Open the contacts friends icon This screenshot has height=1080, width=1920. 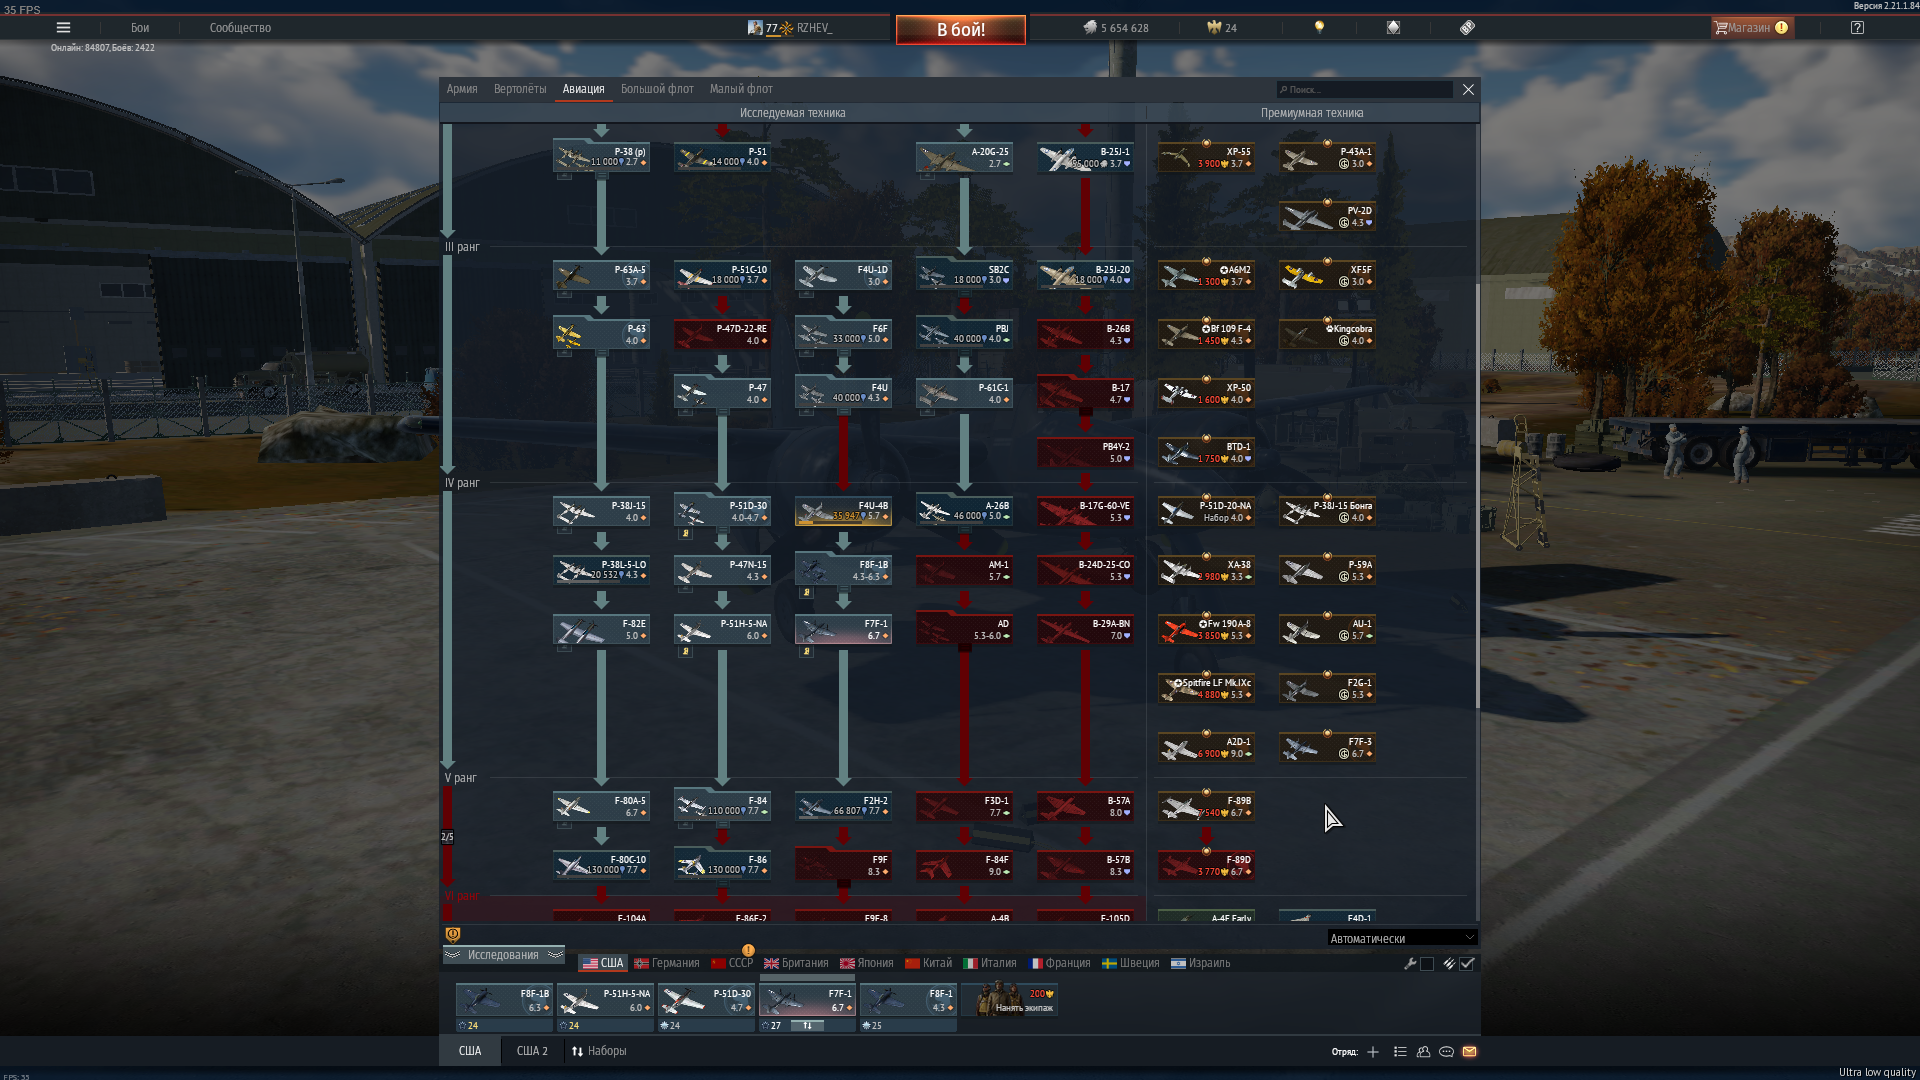coord(1423,1052)
